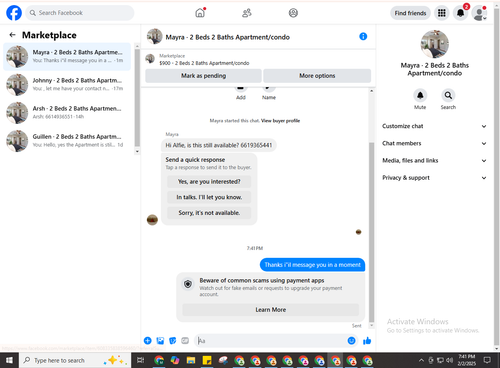Click chat list scrollbar down arrow
This screenshot has height=368, width=500.
coord(137,151)
